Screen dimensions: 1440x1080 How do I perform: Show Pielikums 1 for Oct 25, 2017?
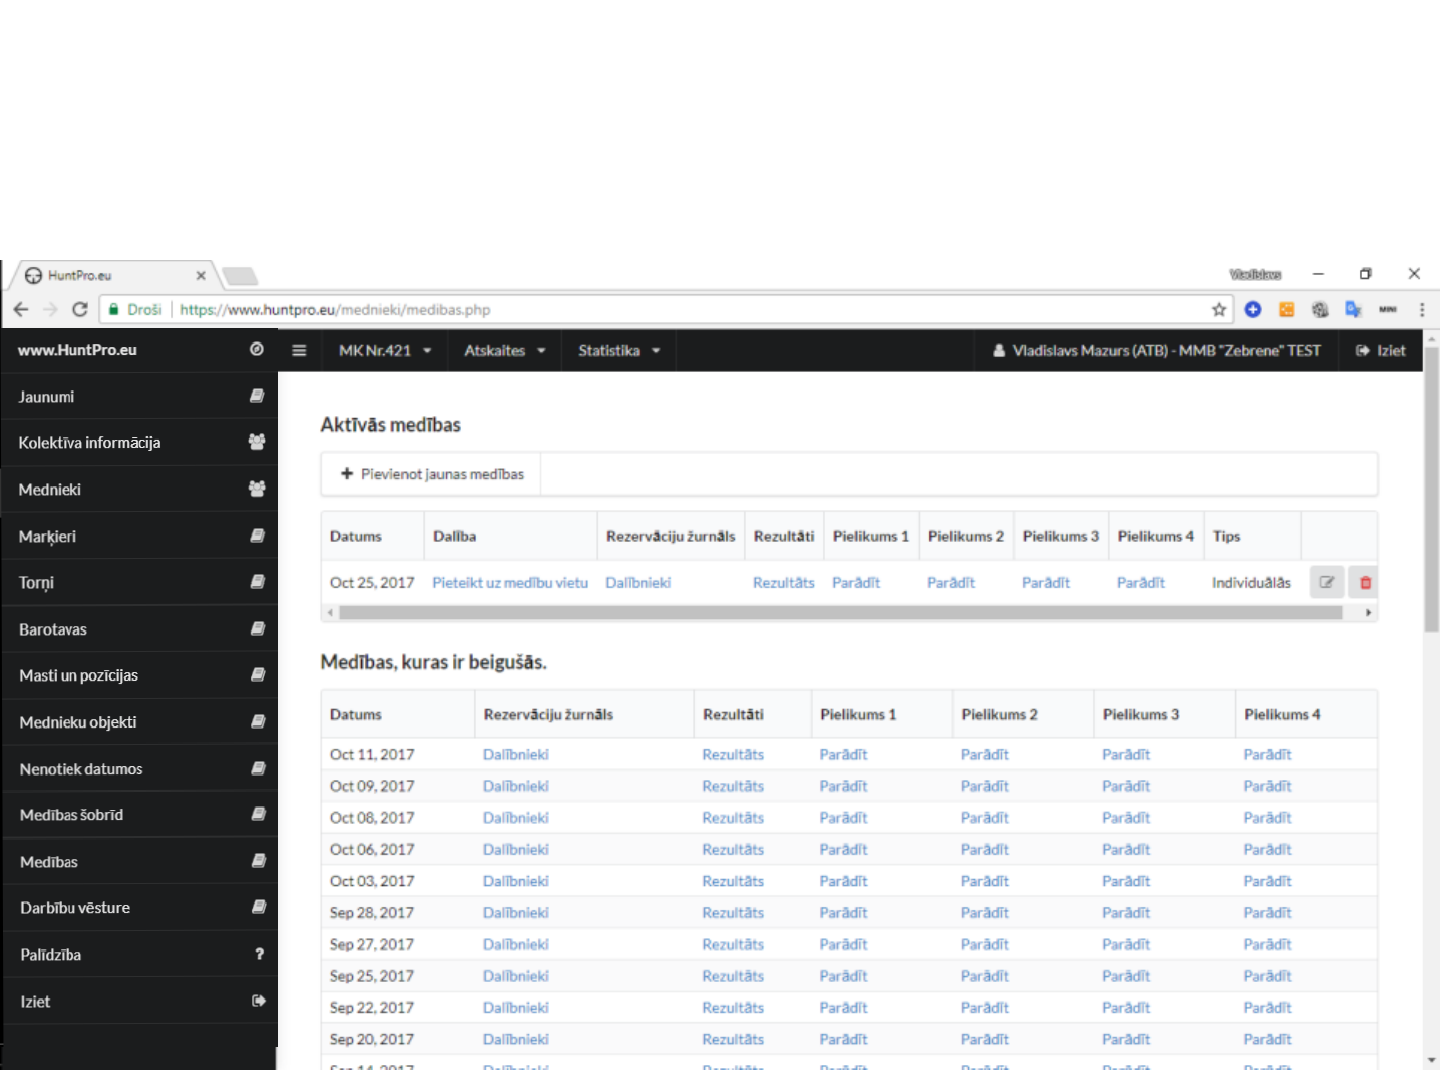click(856, 583)
